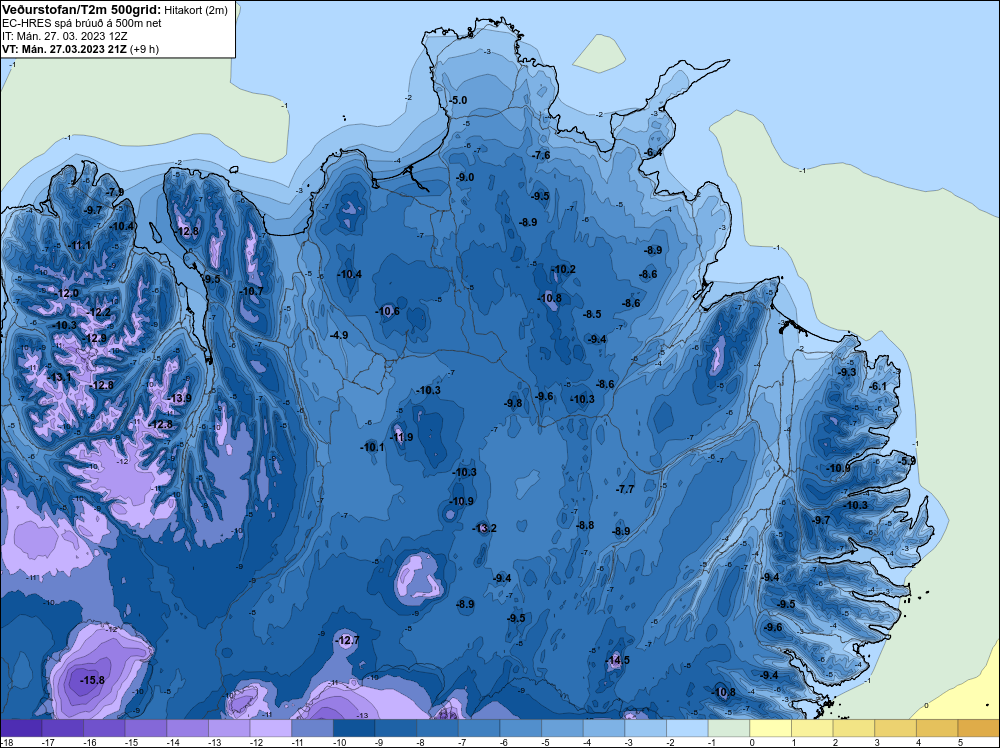Click the -4.9 temperature value
The width and height of the screenshot is (1000, 748).
click(x=339, y=335)
